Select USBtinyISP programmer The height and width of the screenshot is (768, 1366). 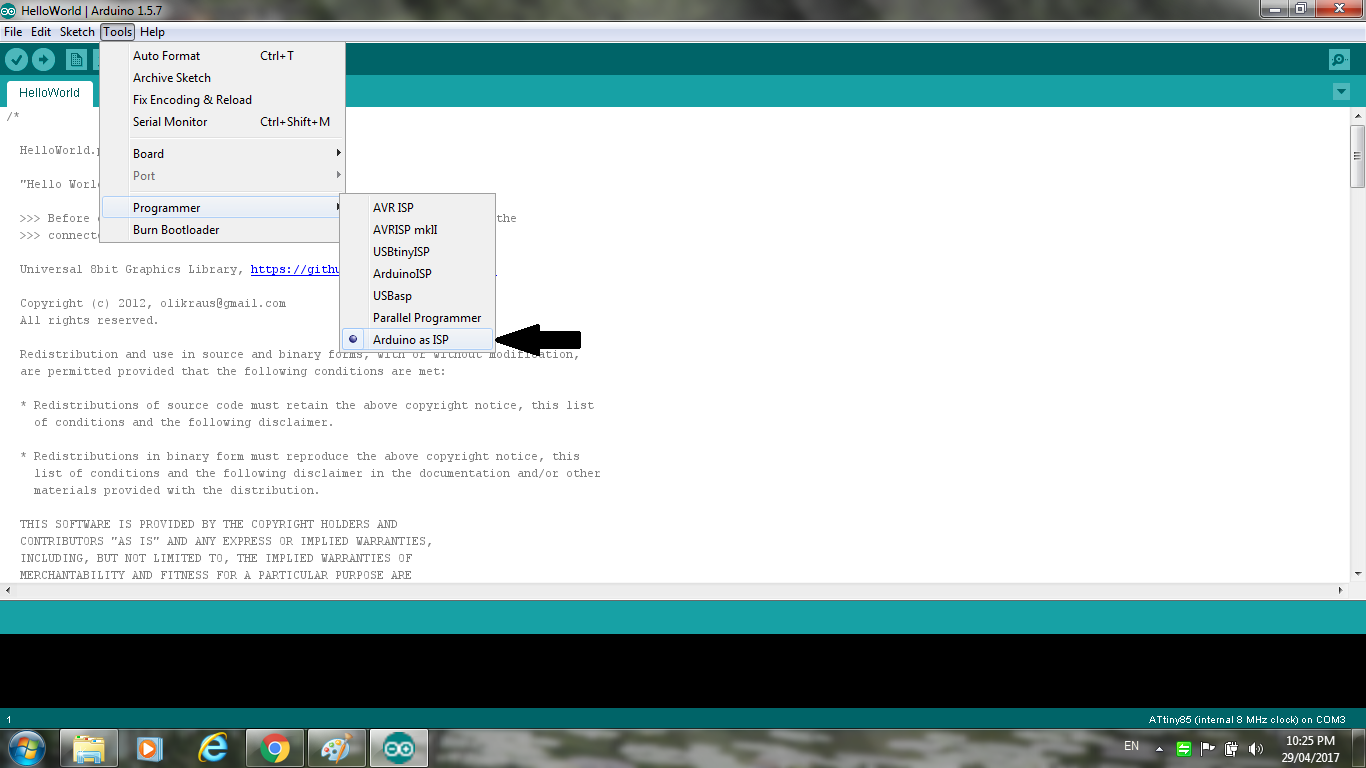(x=417, y=252)
